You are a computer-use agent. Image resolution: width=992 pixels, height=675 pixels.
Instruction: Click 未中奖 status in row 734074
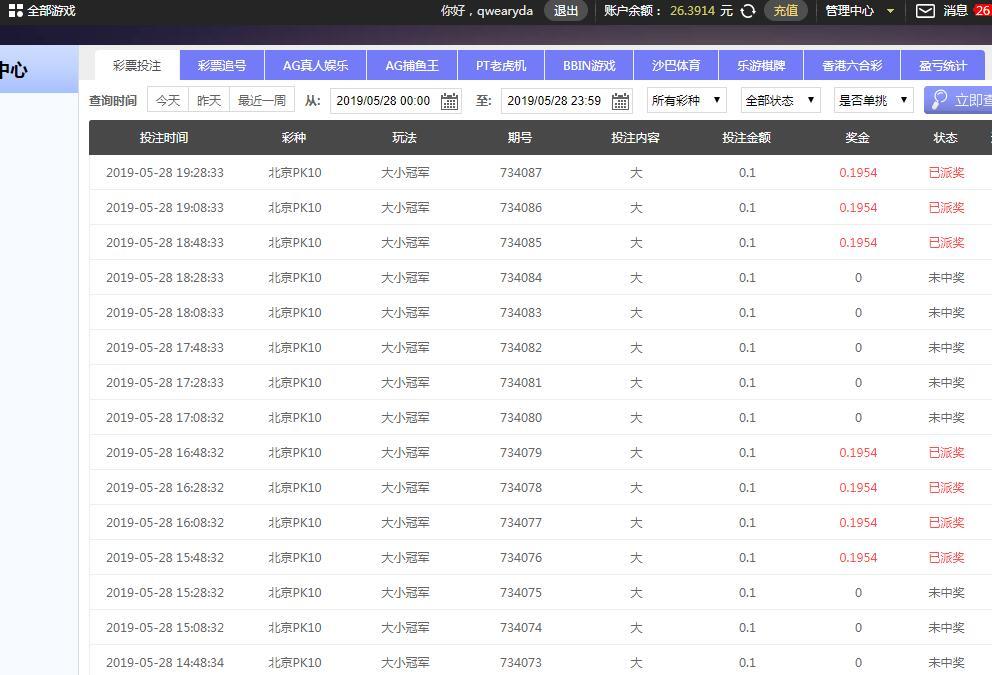click(946, 628)
